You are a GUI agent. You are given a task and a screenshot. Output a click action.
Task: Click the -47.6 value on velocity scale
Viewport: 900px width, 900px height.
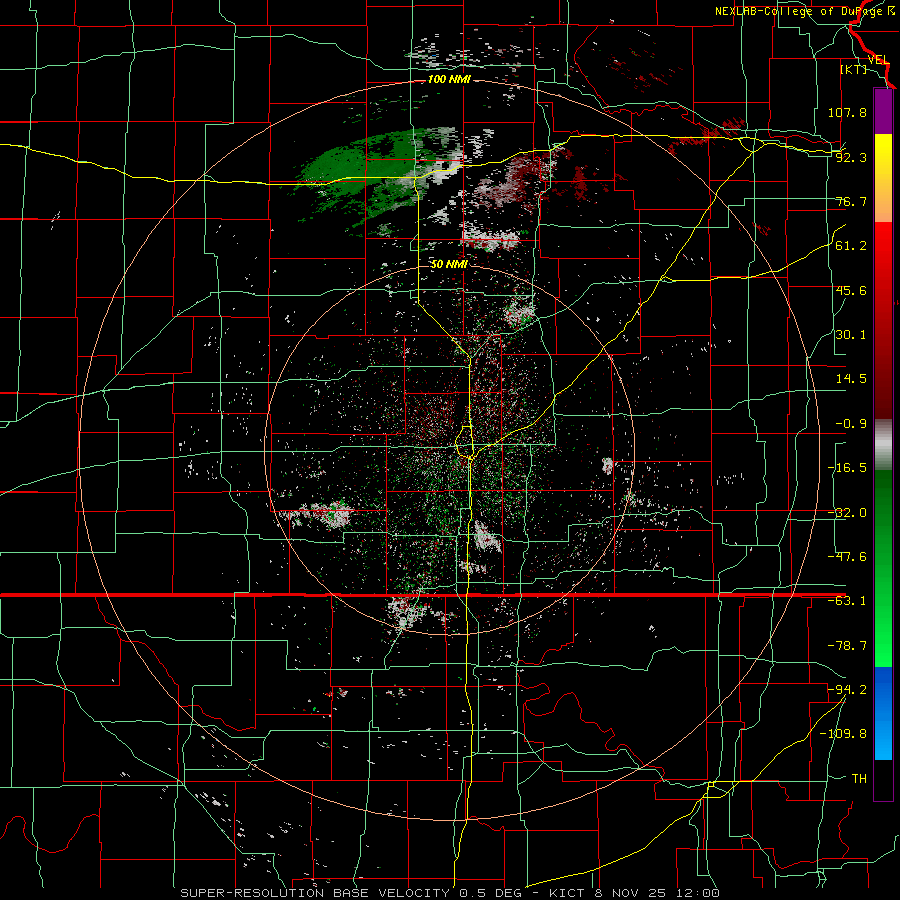pos(847,557)
